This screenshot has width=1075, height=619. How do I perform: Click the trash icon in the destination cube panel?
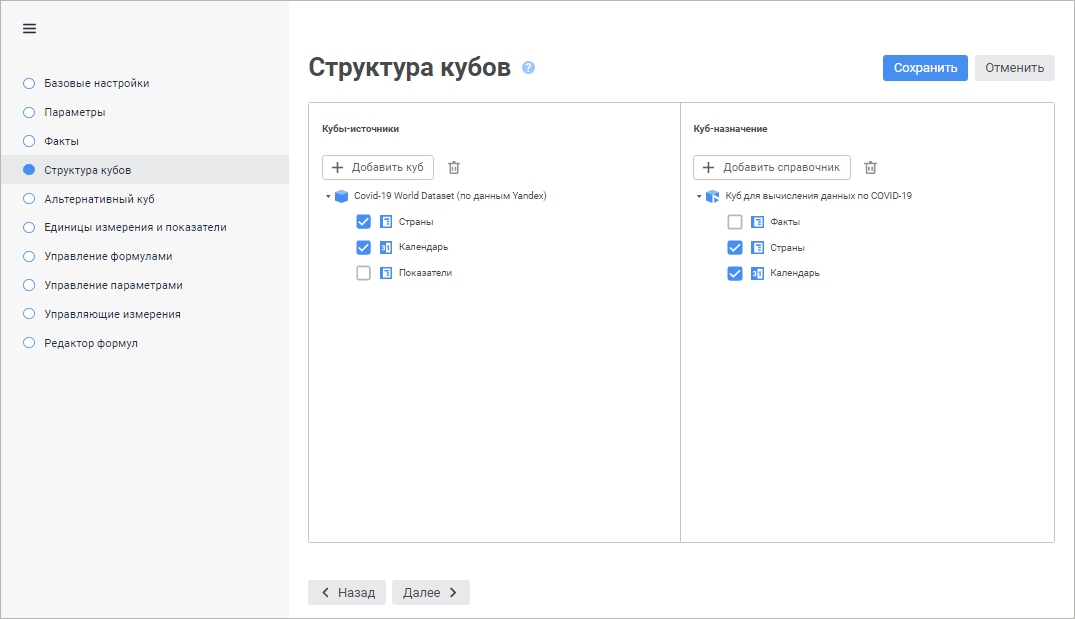coord(870,168)
